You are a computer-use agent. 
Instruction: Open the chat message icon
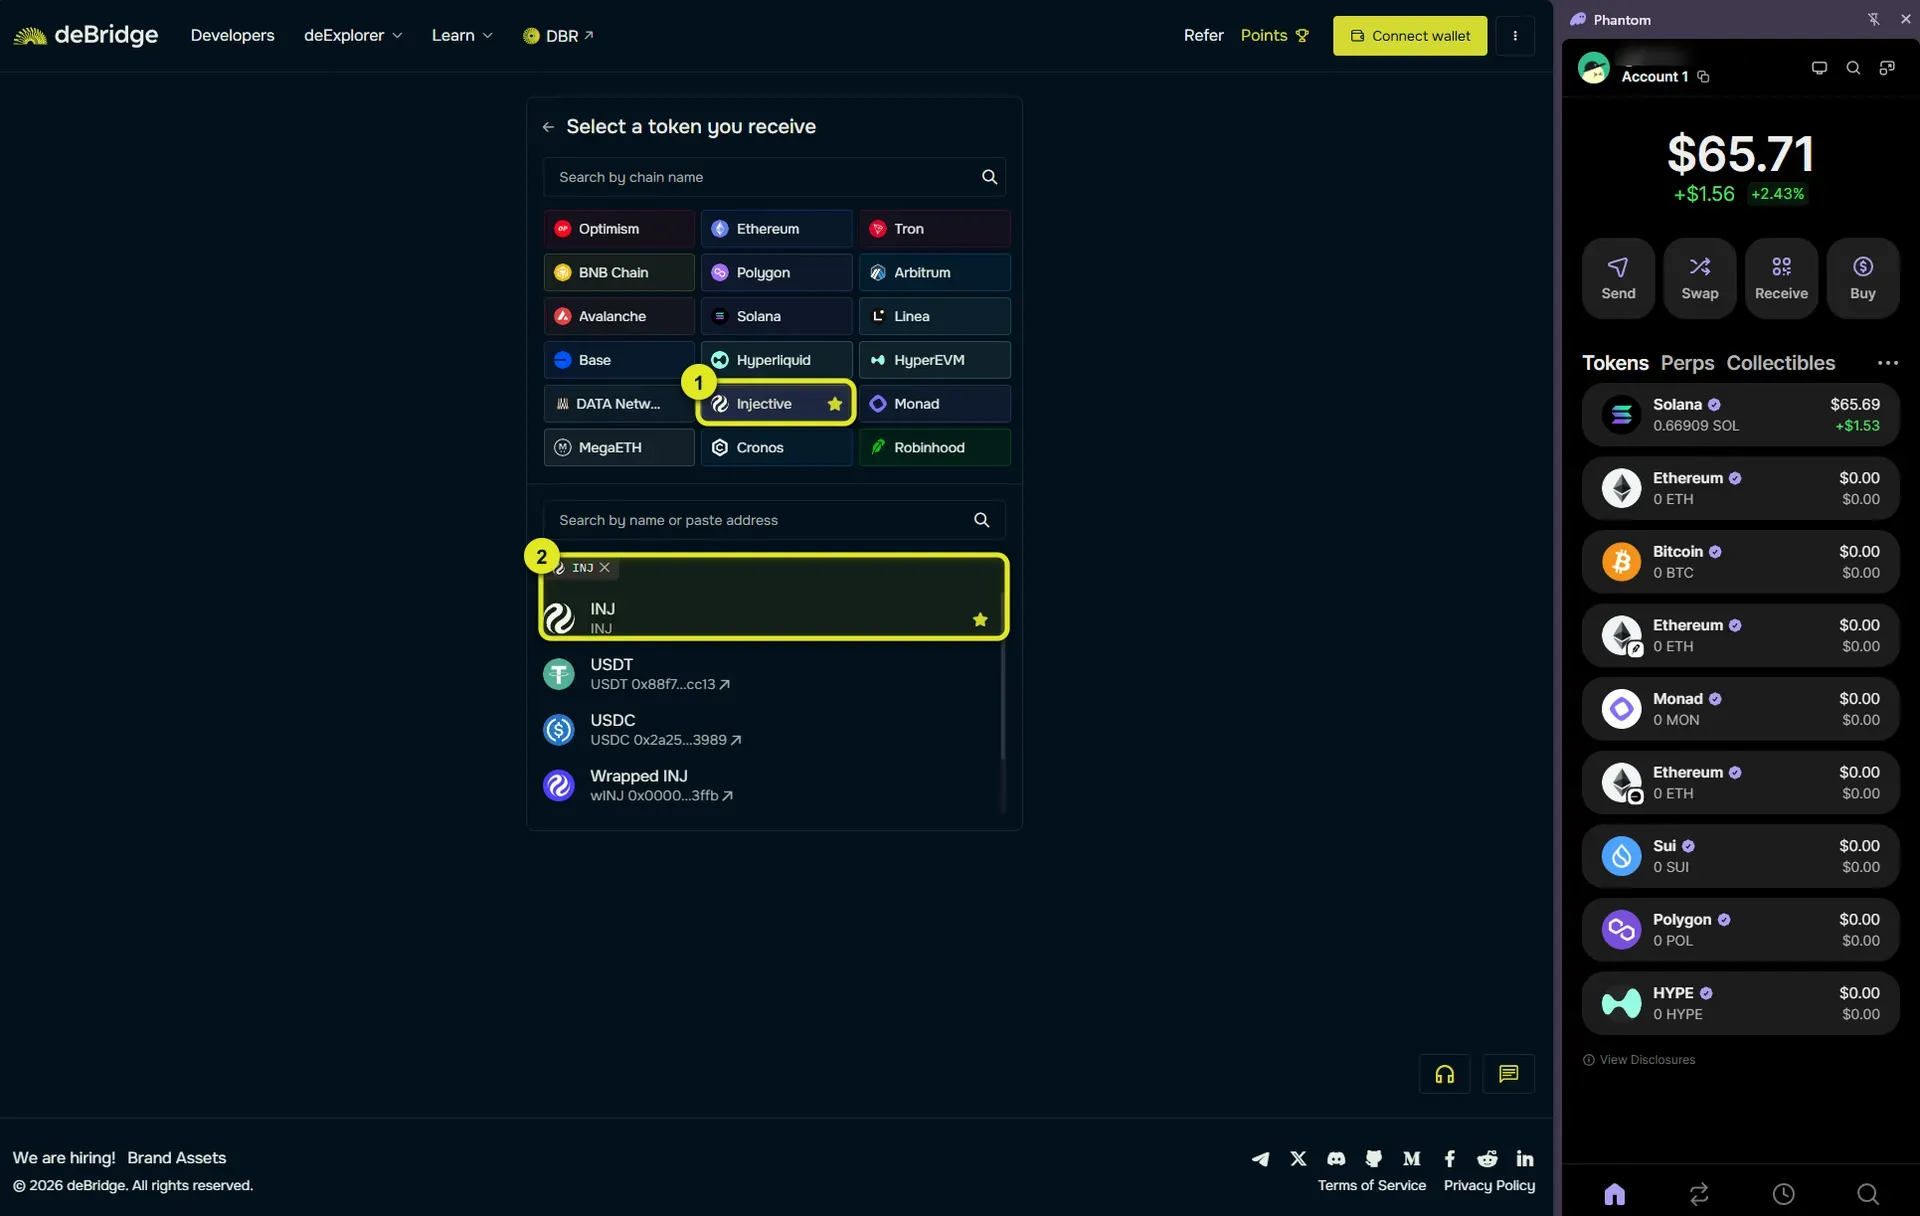1508,1074
